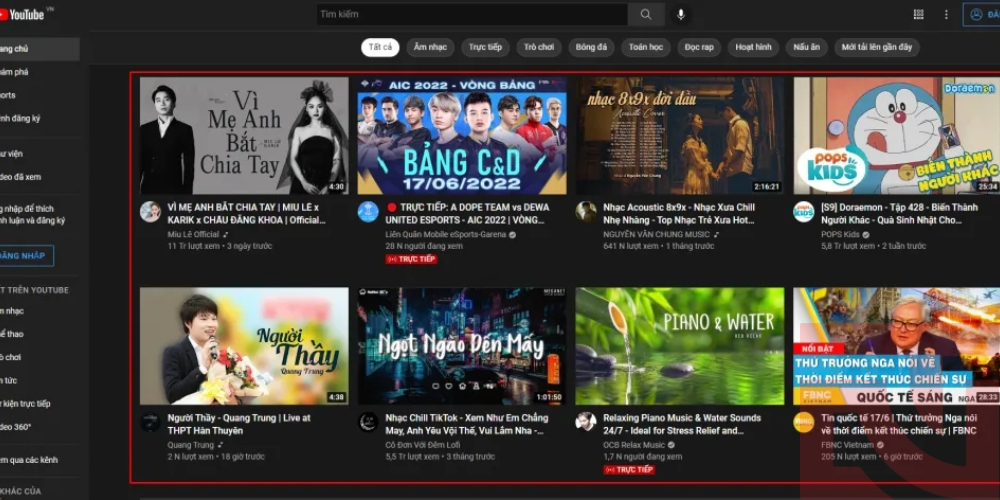Activate voice search microphone icon
This screenshot has height=500, width=1000.
click(681, 14)
